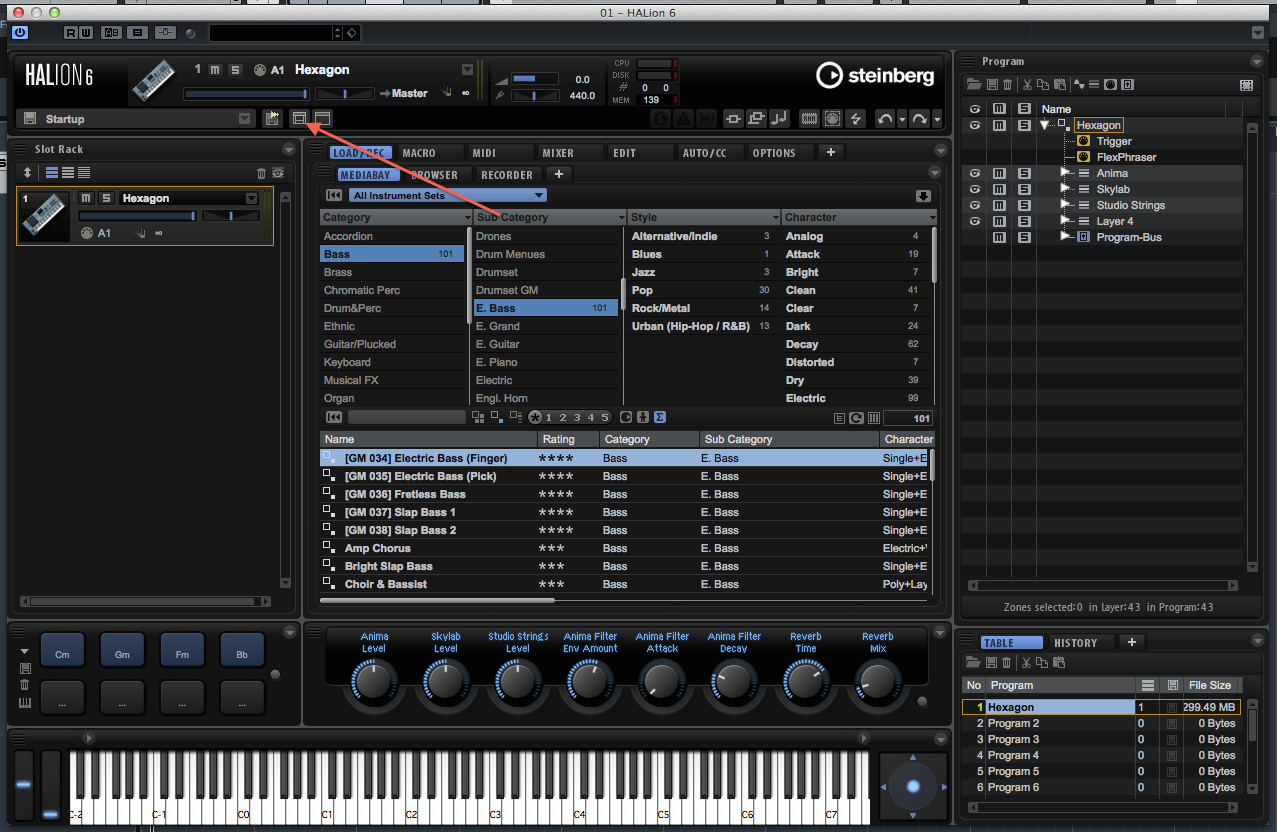The image size is (1277, 832).
Task: Click the Reverb Mix knob
Action: click(877, 682)
